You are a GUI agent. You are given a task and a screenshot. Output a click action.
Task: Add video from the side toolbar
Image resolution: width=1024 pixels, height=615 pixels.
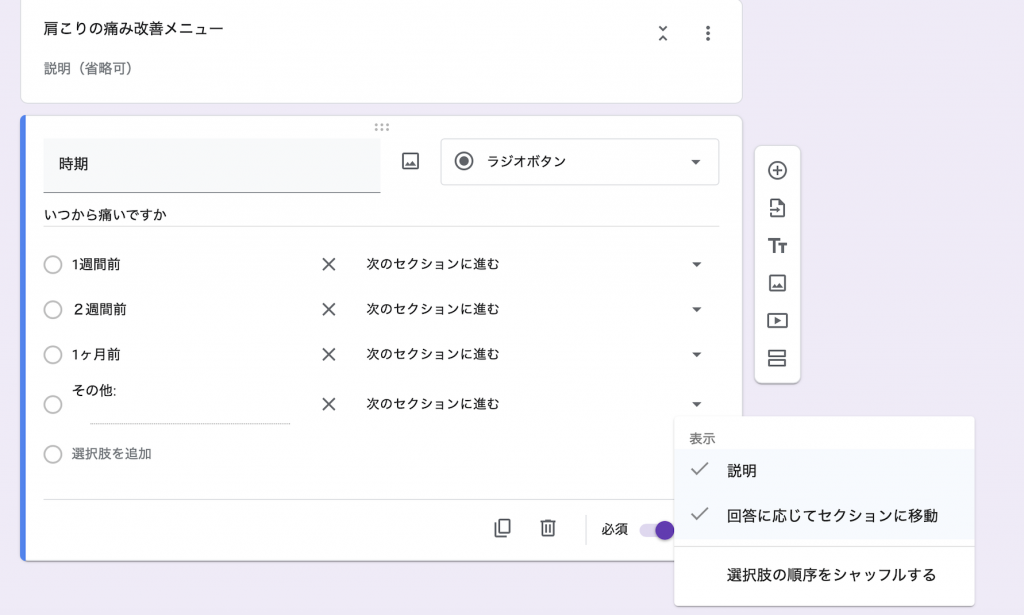pyautogui.click(x=777, y=321)
